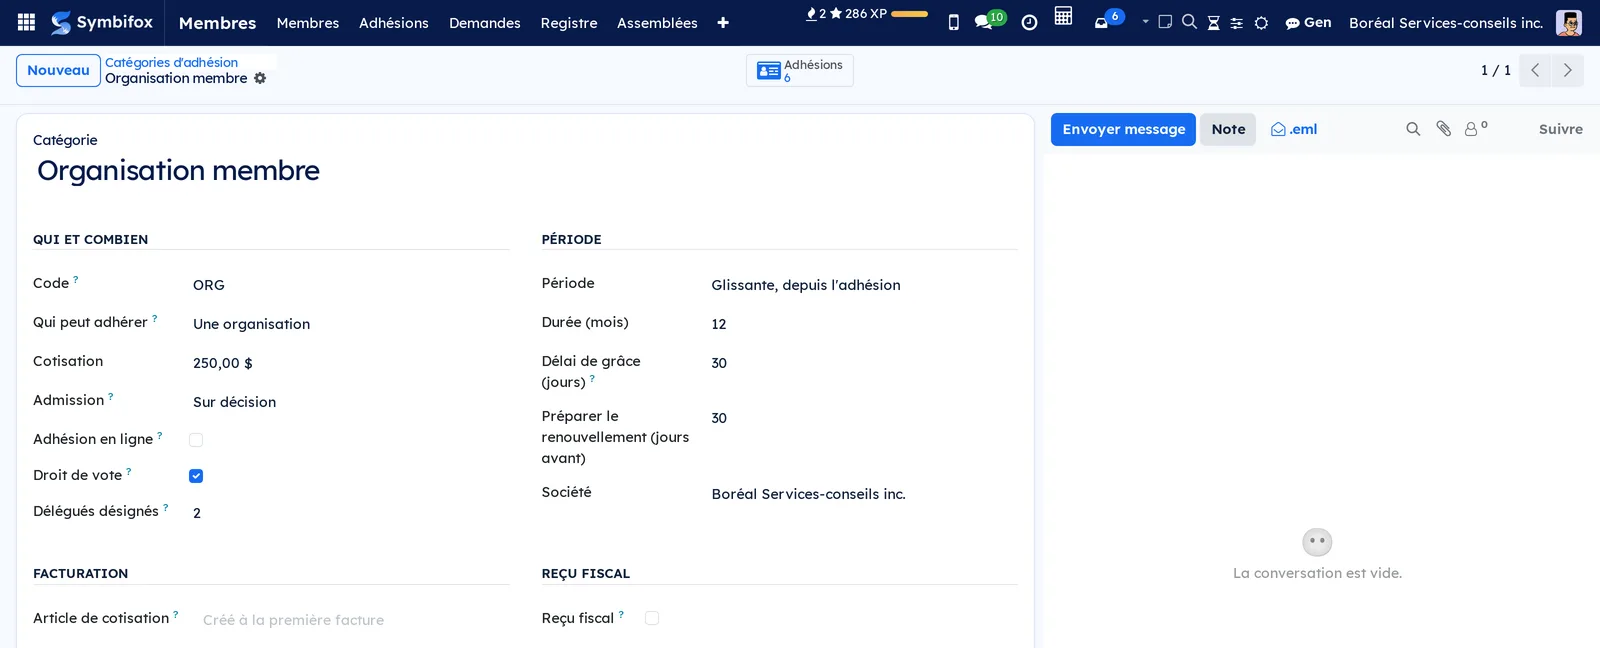Click the Envoyer message button
Viewport: 1600px width, 648px height.
click(1123, 129)
